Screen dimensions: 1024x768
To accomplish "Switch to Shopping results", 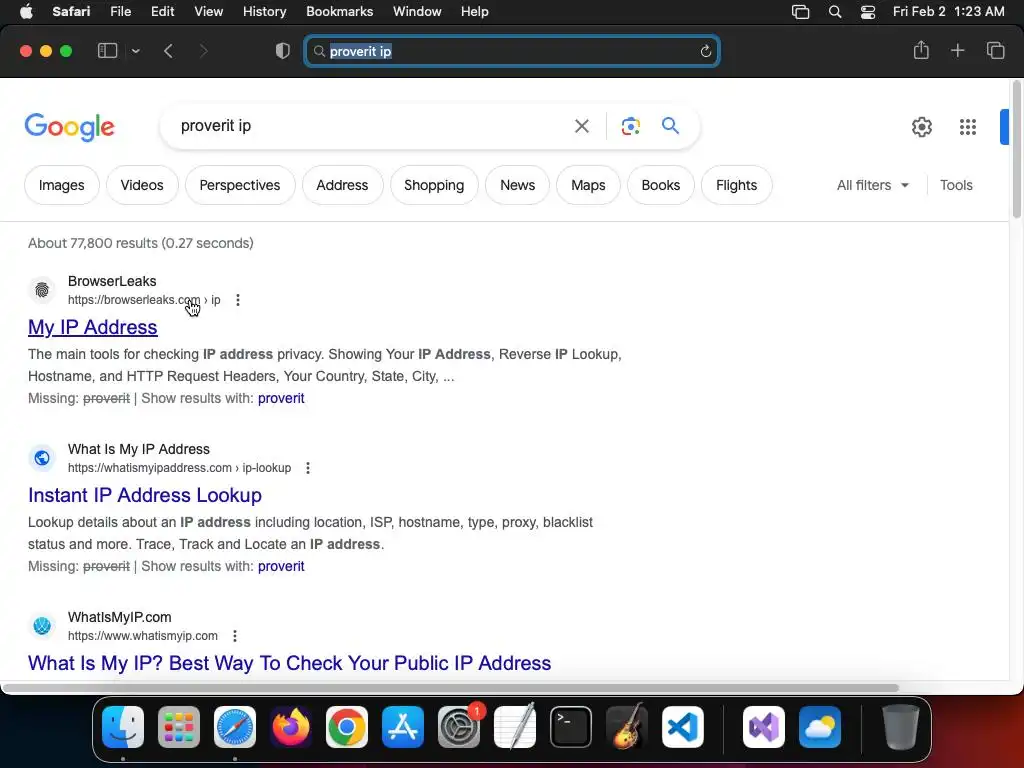I will coord(434,185).
